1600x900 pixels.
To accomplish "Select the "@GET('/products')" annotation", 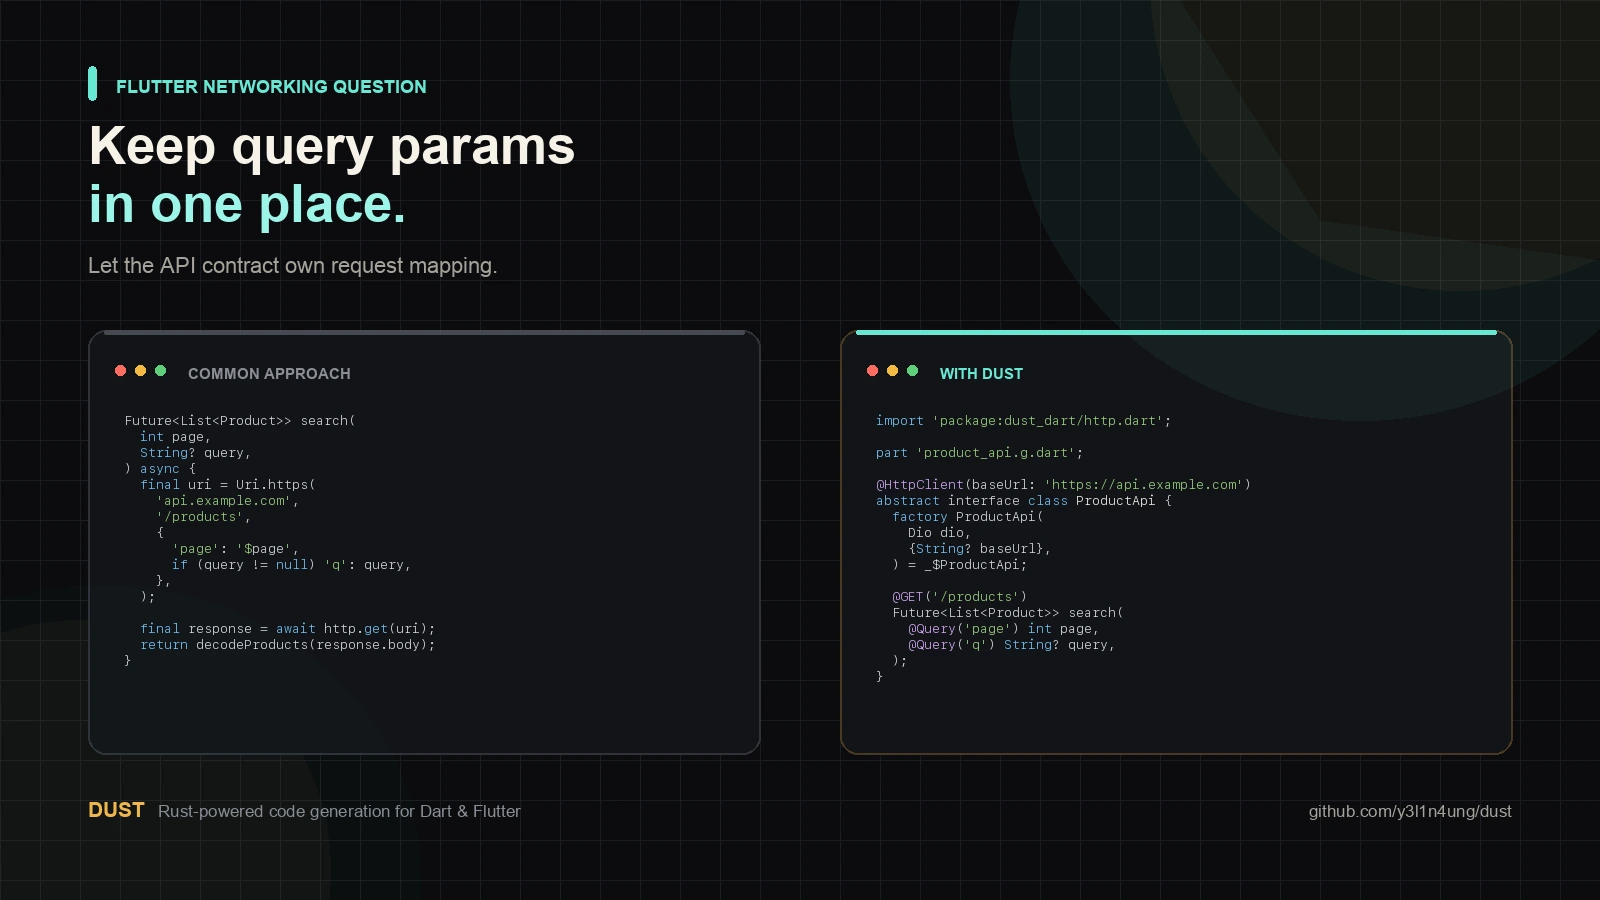I will pyautogui.click(x=959, y=597).
